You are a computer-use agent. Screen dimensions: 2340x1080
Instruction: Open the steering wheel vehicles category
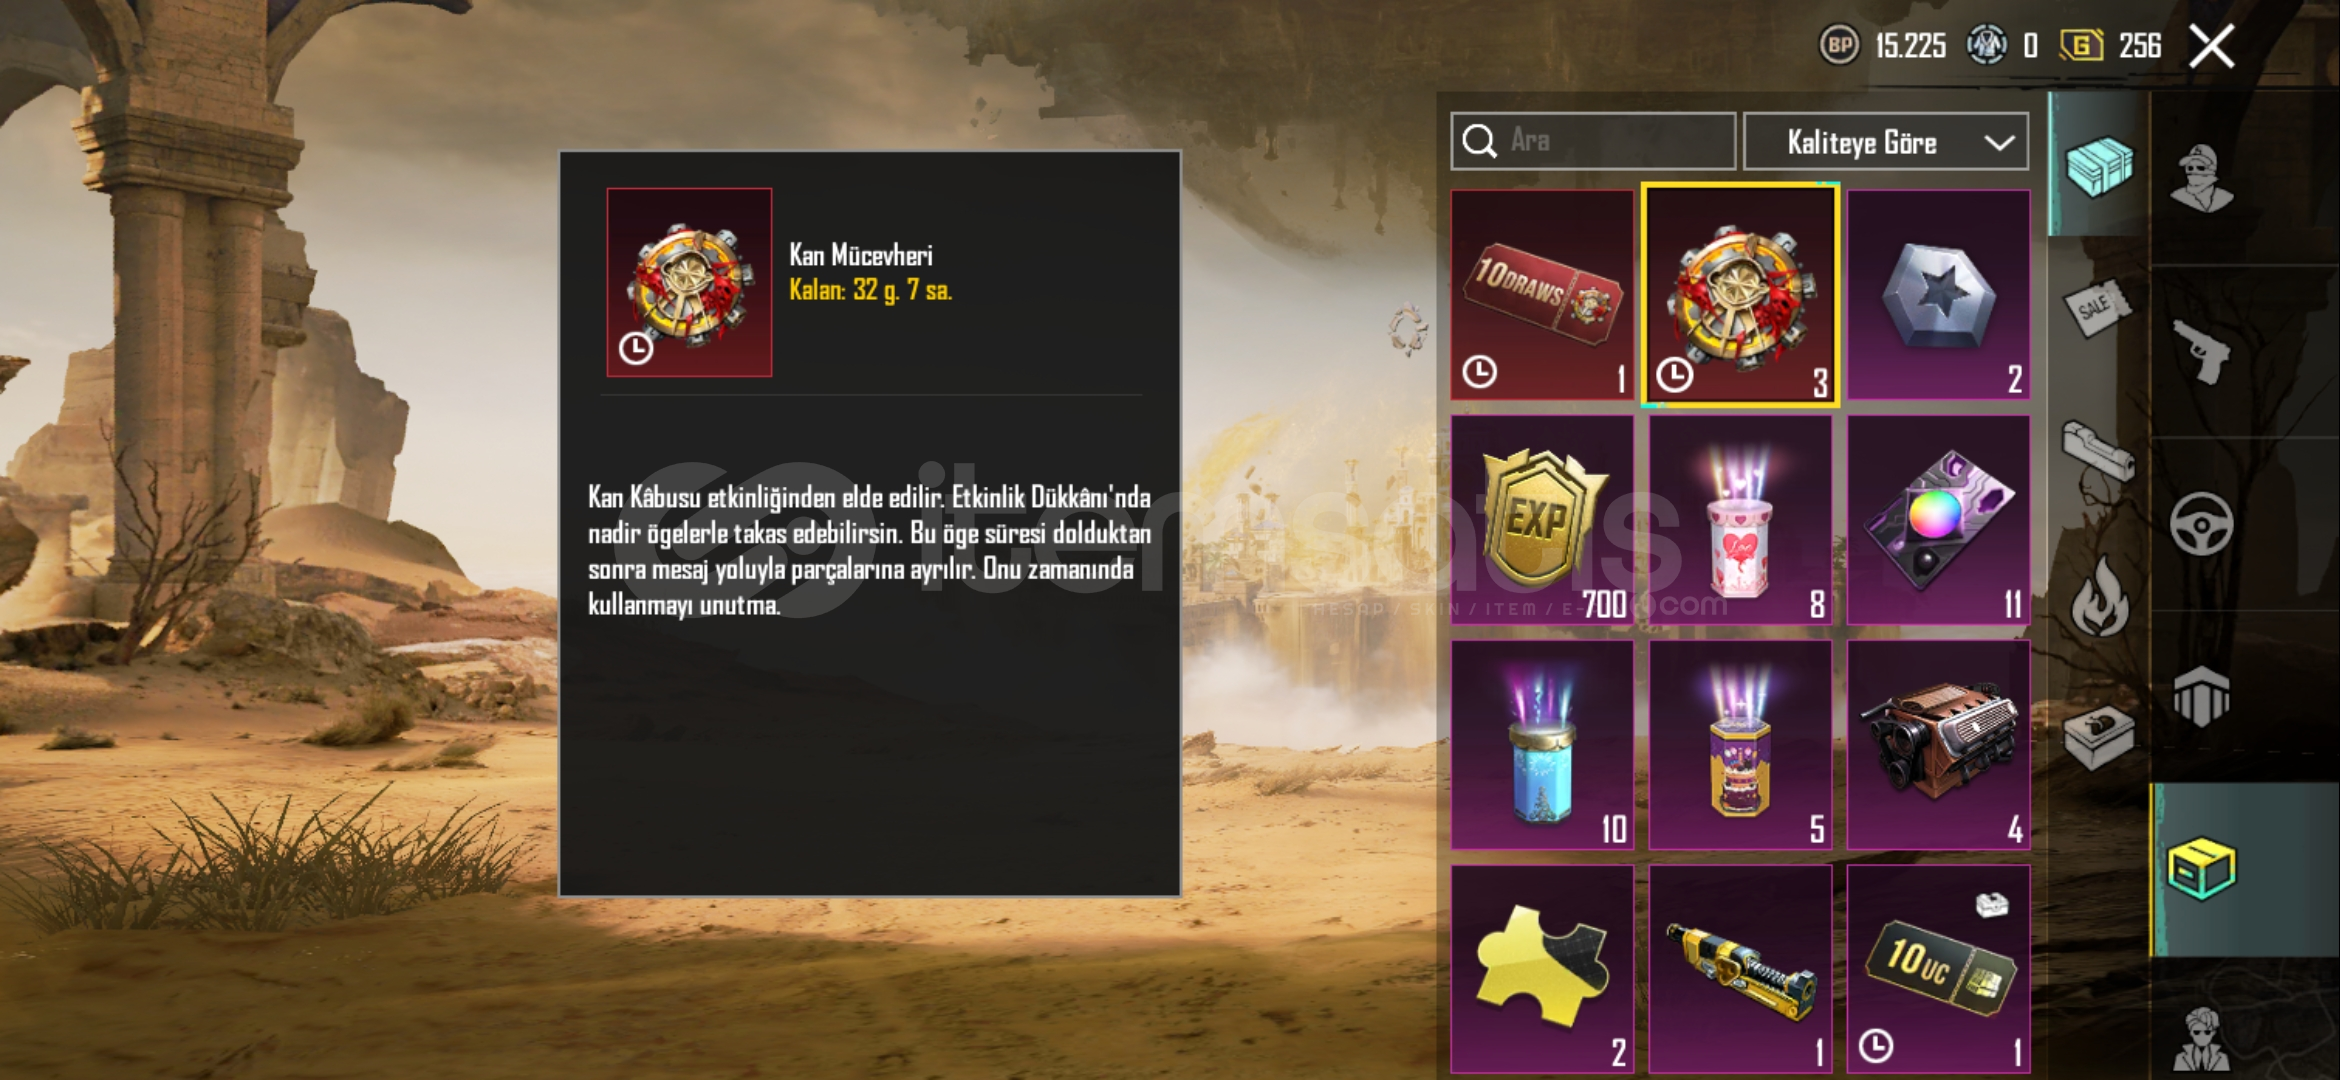click(x=2201, y=524)
